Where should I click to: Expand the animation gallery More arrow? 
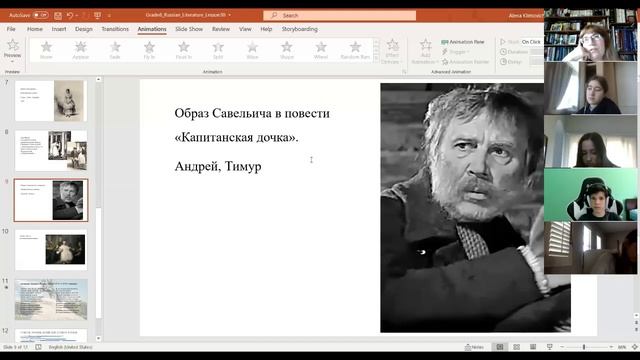(376, 59)
